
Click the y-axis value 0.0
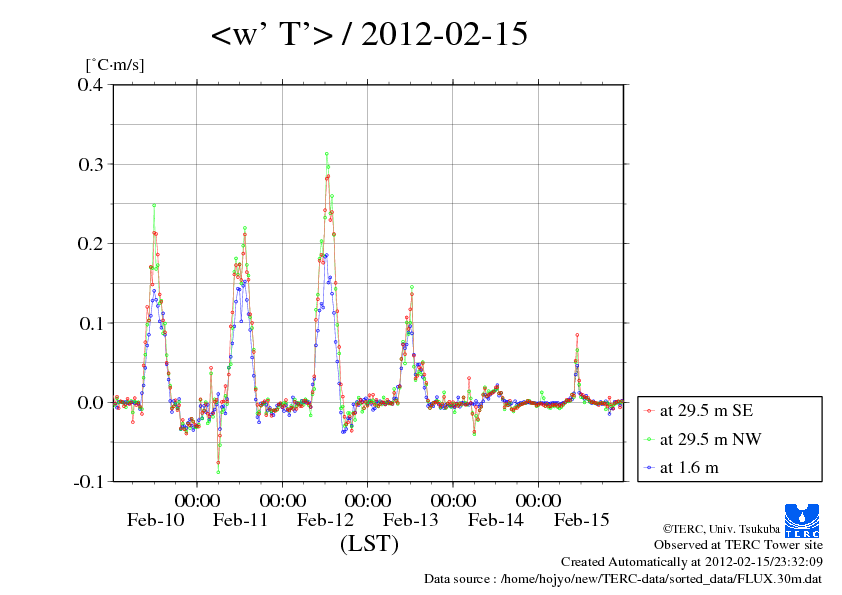pyautogui.click(x=90, y=402)
